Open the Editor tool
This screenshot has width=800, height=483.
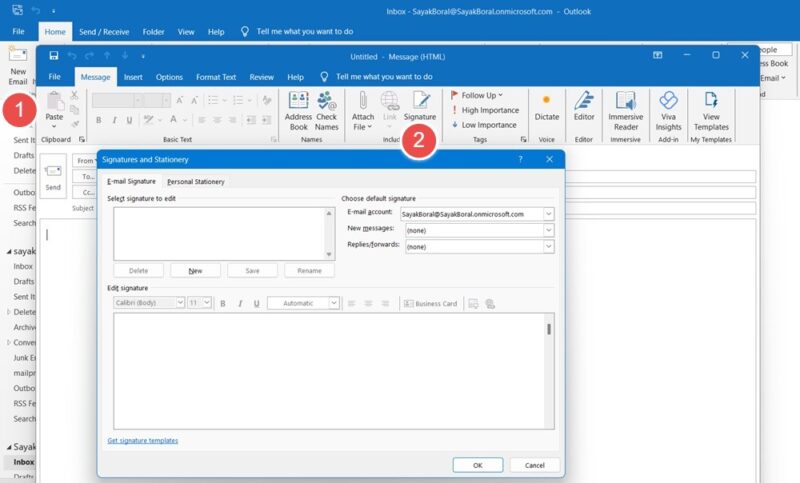pyautogui.click(x=584, y=106)
